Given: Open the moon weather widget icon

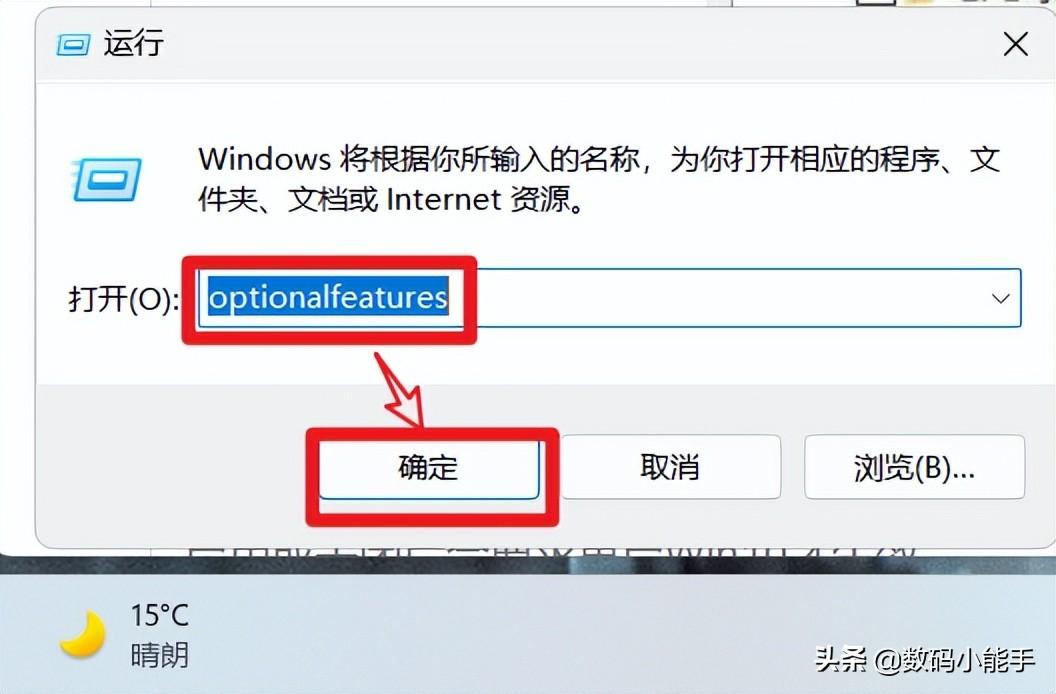Looking at the screenshot, I should pyautogui.click(x=81, y=634).
